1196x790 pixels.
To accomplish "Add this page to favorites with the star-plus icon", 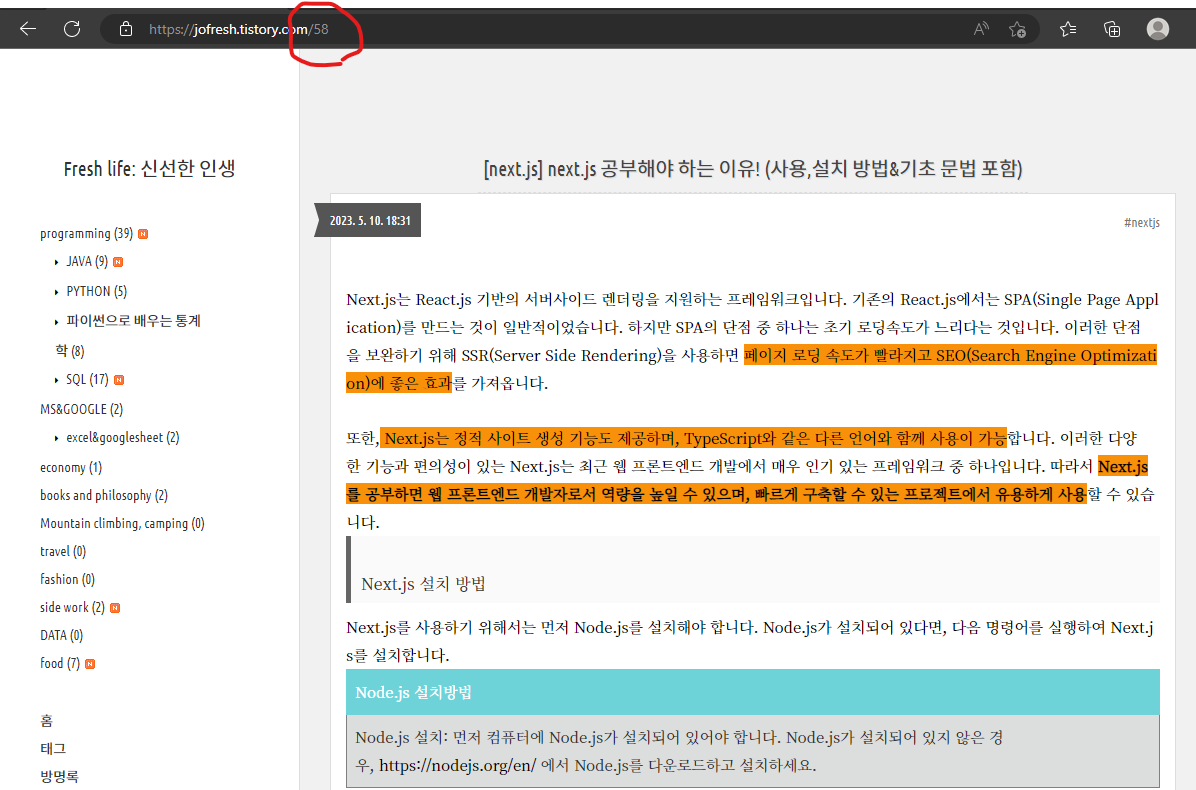I will coord(1018,29).
